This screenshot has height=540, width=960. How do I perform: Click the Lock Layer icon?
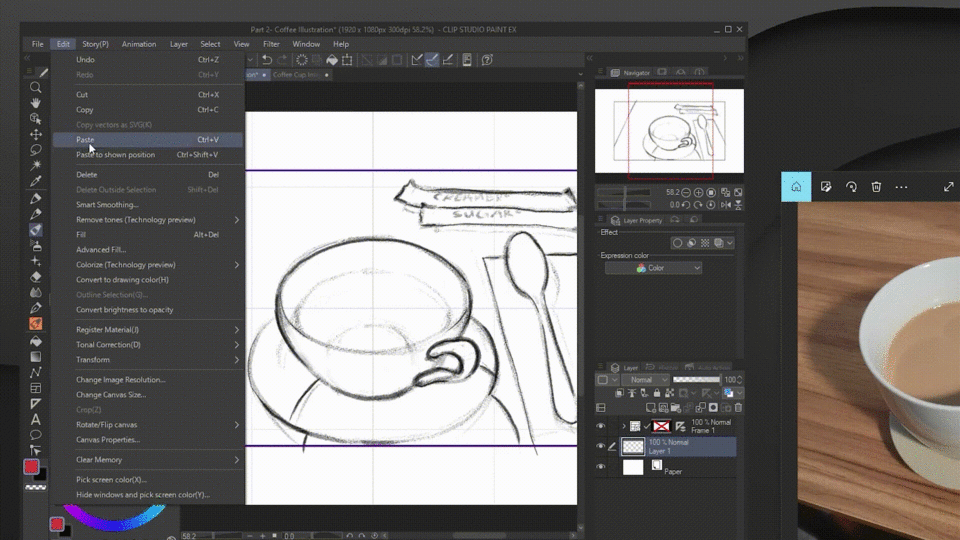(657, 394)
